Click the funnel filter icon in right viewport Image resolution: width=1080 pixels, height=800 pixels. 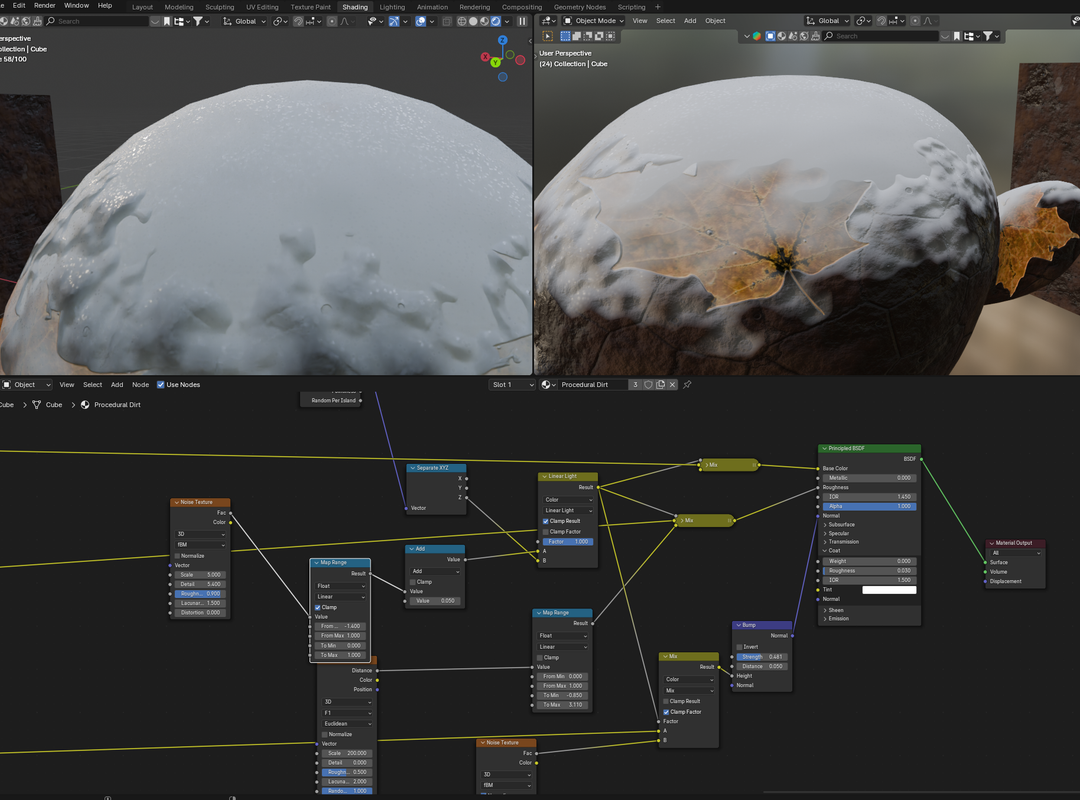[988, 36]
